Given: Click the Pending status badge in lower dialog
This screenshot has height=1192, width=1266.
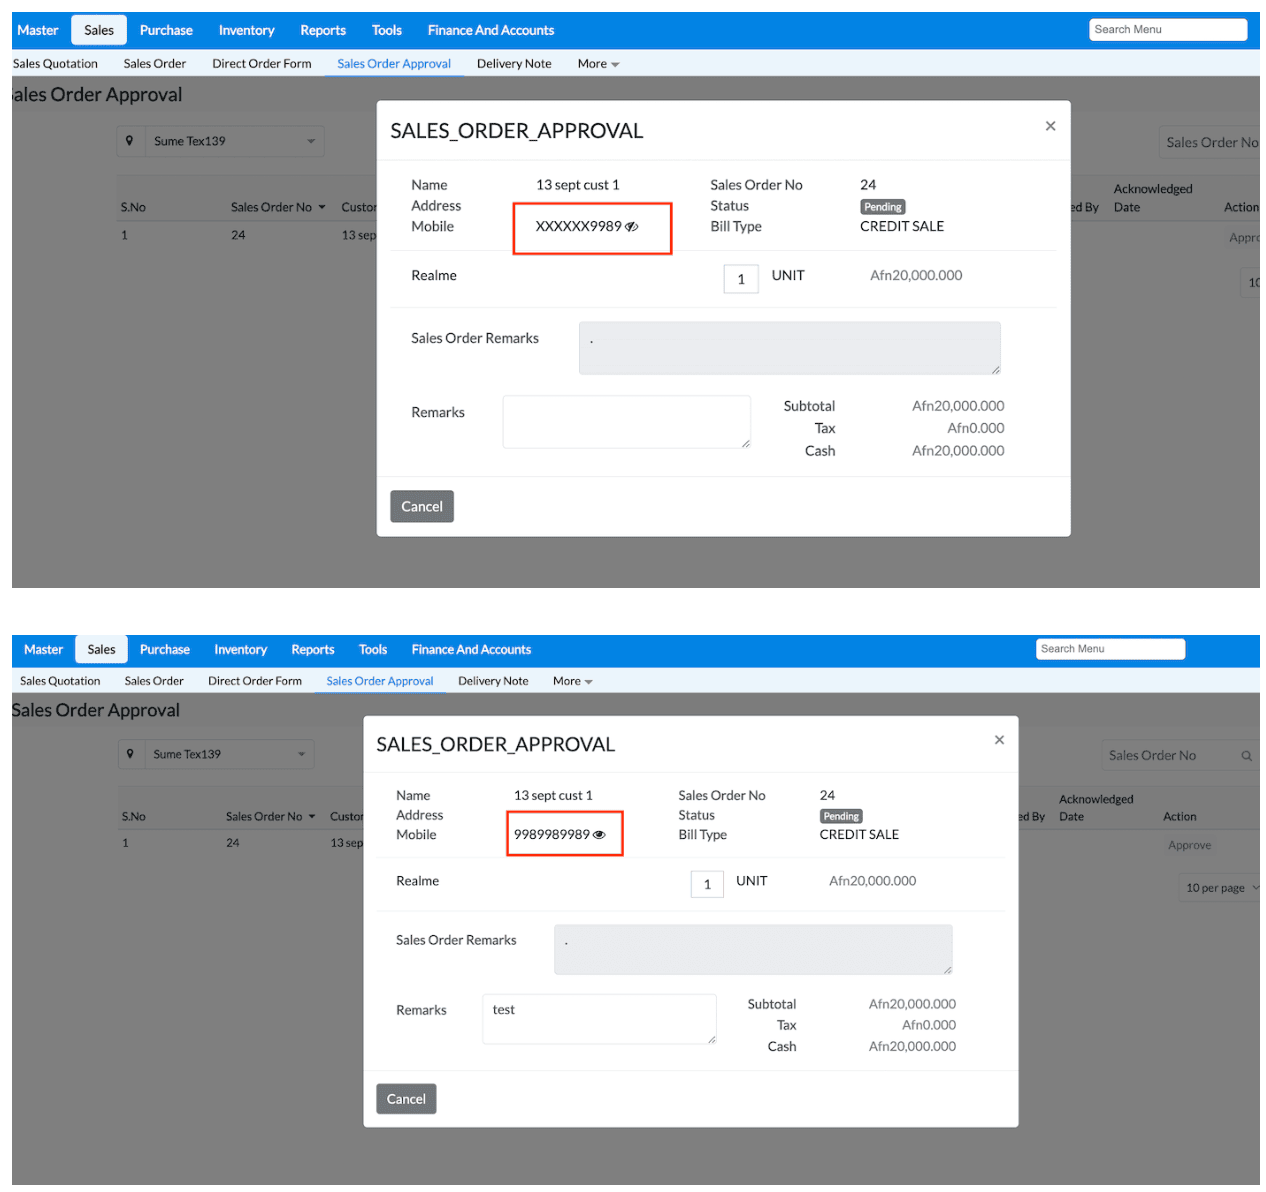Looking at the screenshot, I should pyautogui.click(x=841, y=817).
